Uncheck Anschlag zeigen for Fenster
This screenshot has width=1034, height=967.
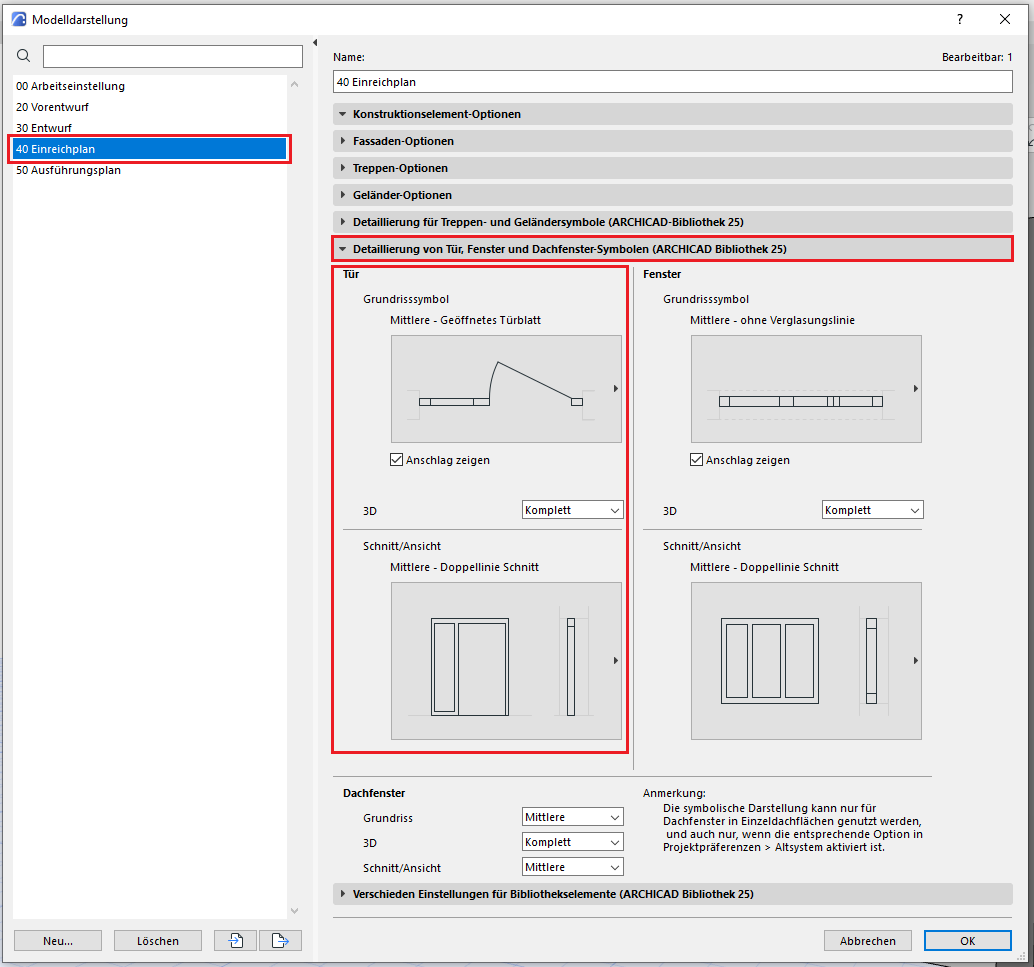click(697, 460)
